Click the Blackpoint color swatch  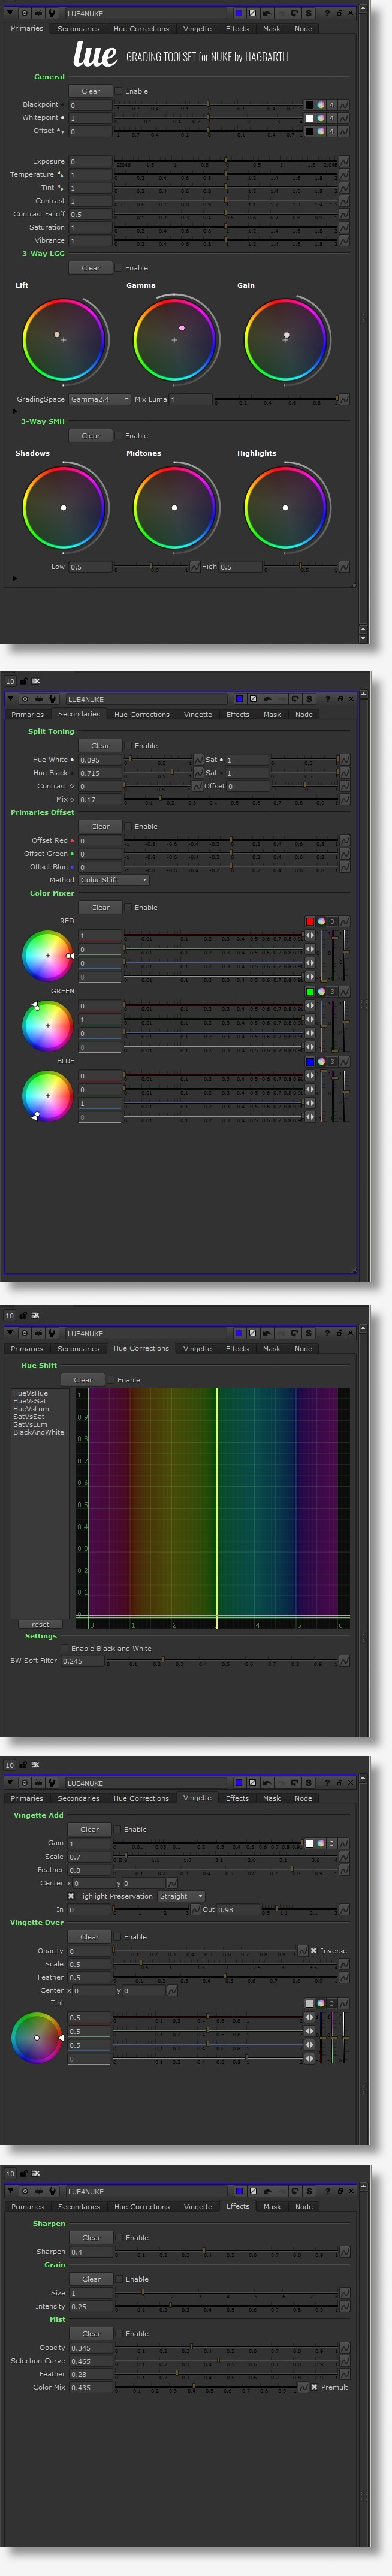coord(309,105)
